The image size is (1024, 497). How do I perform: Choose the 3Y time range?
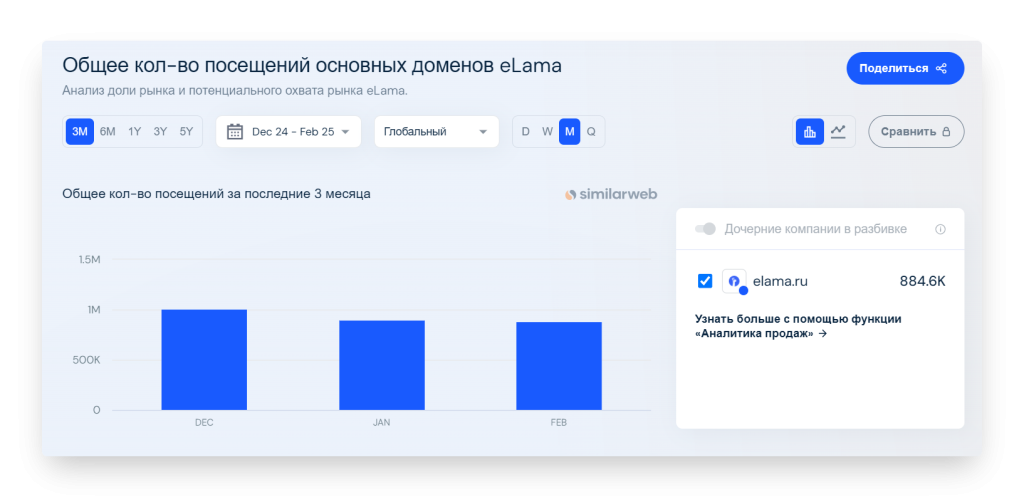pyautogui.click(x=160, y=131)
